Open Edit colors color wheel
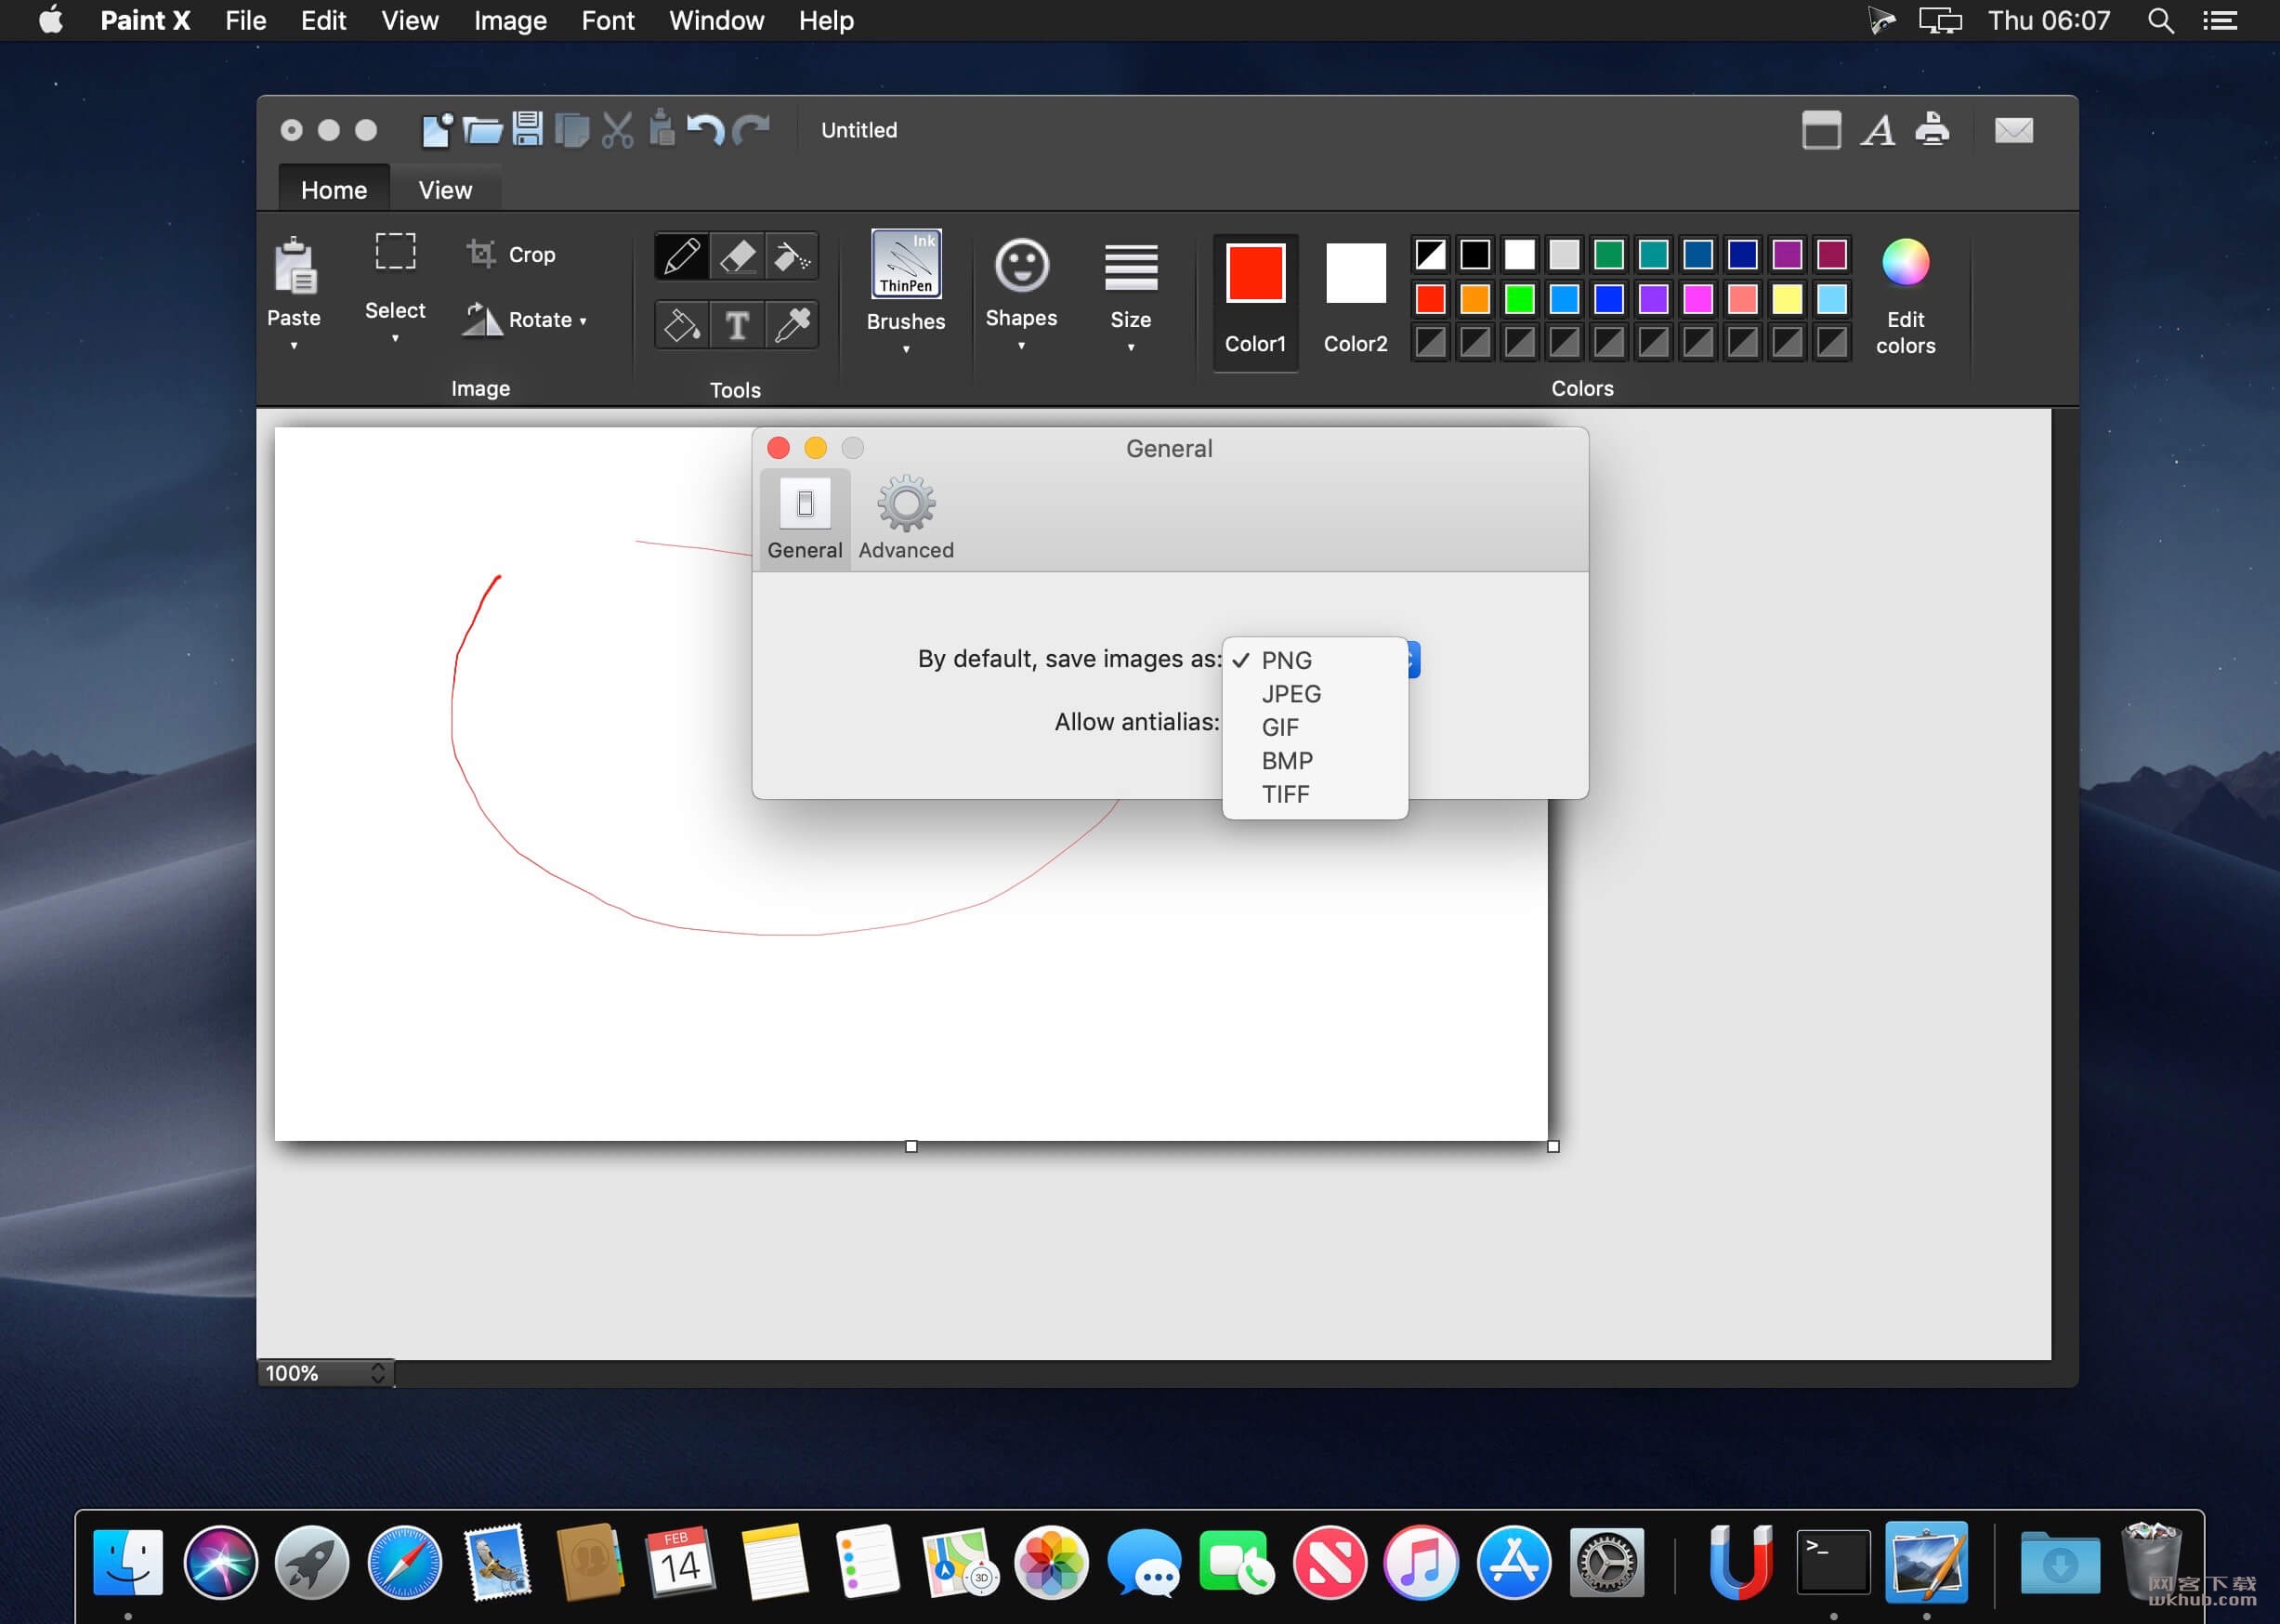 coord(1905,263)
